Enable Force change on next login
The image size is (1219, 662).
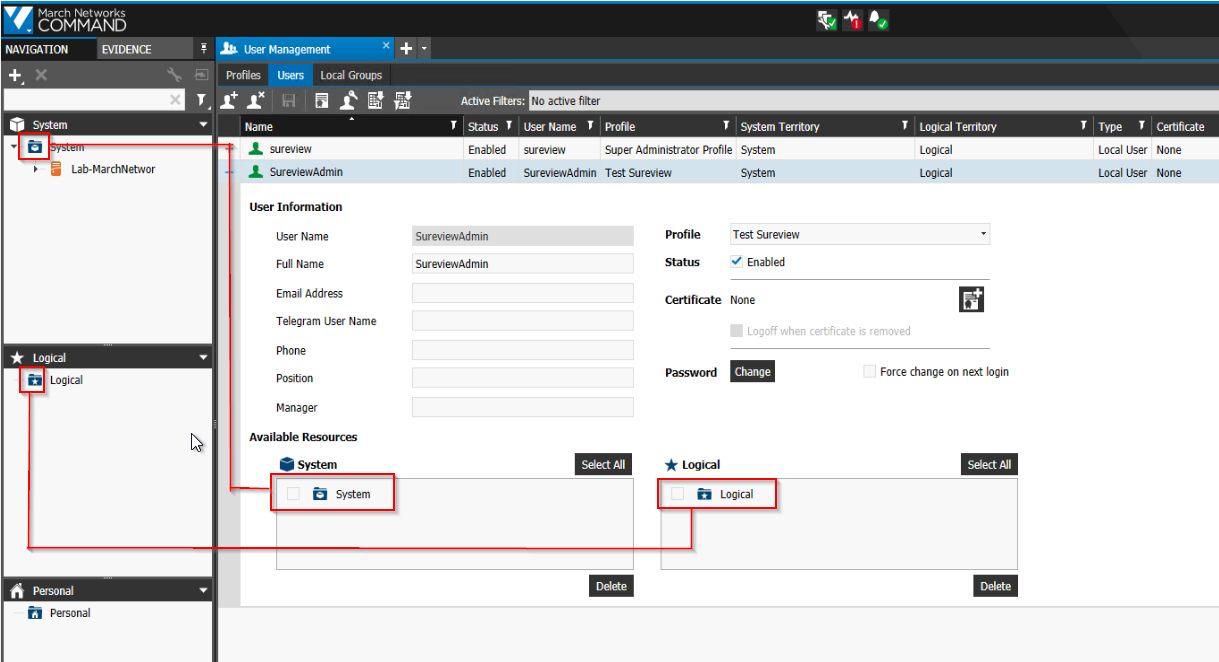coord(869,371)
